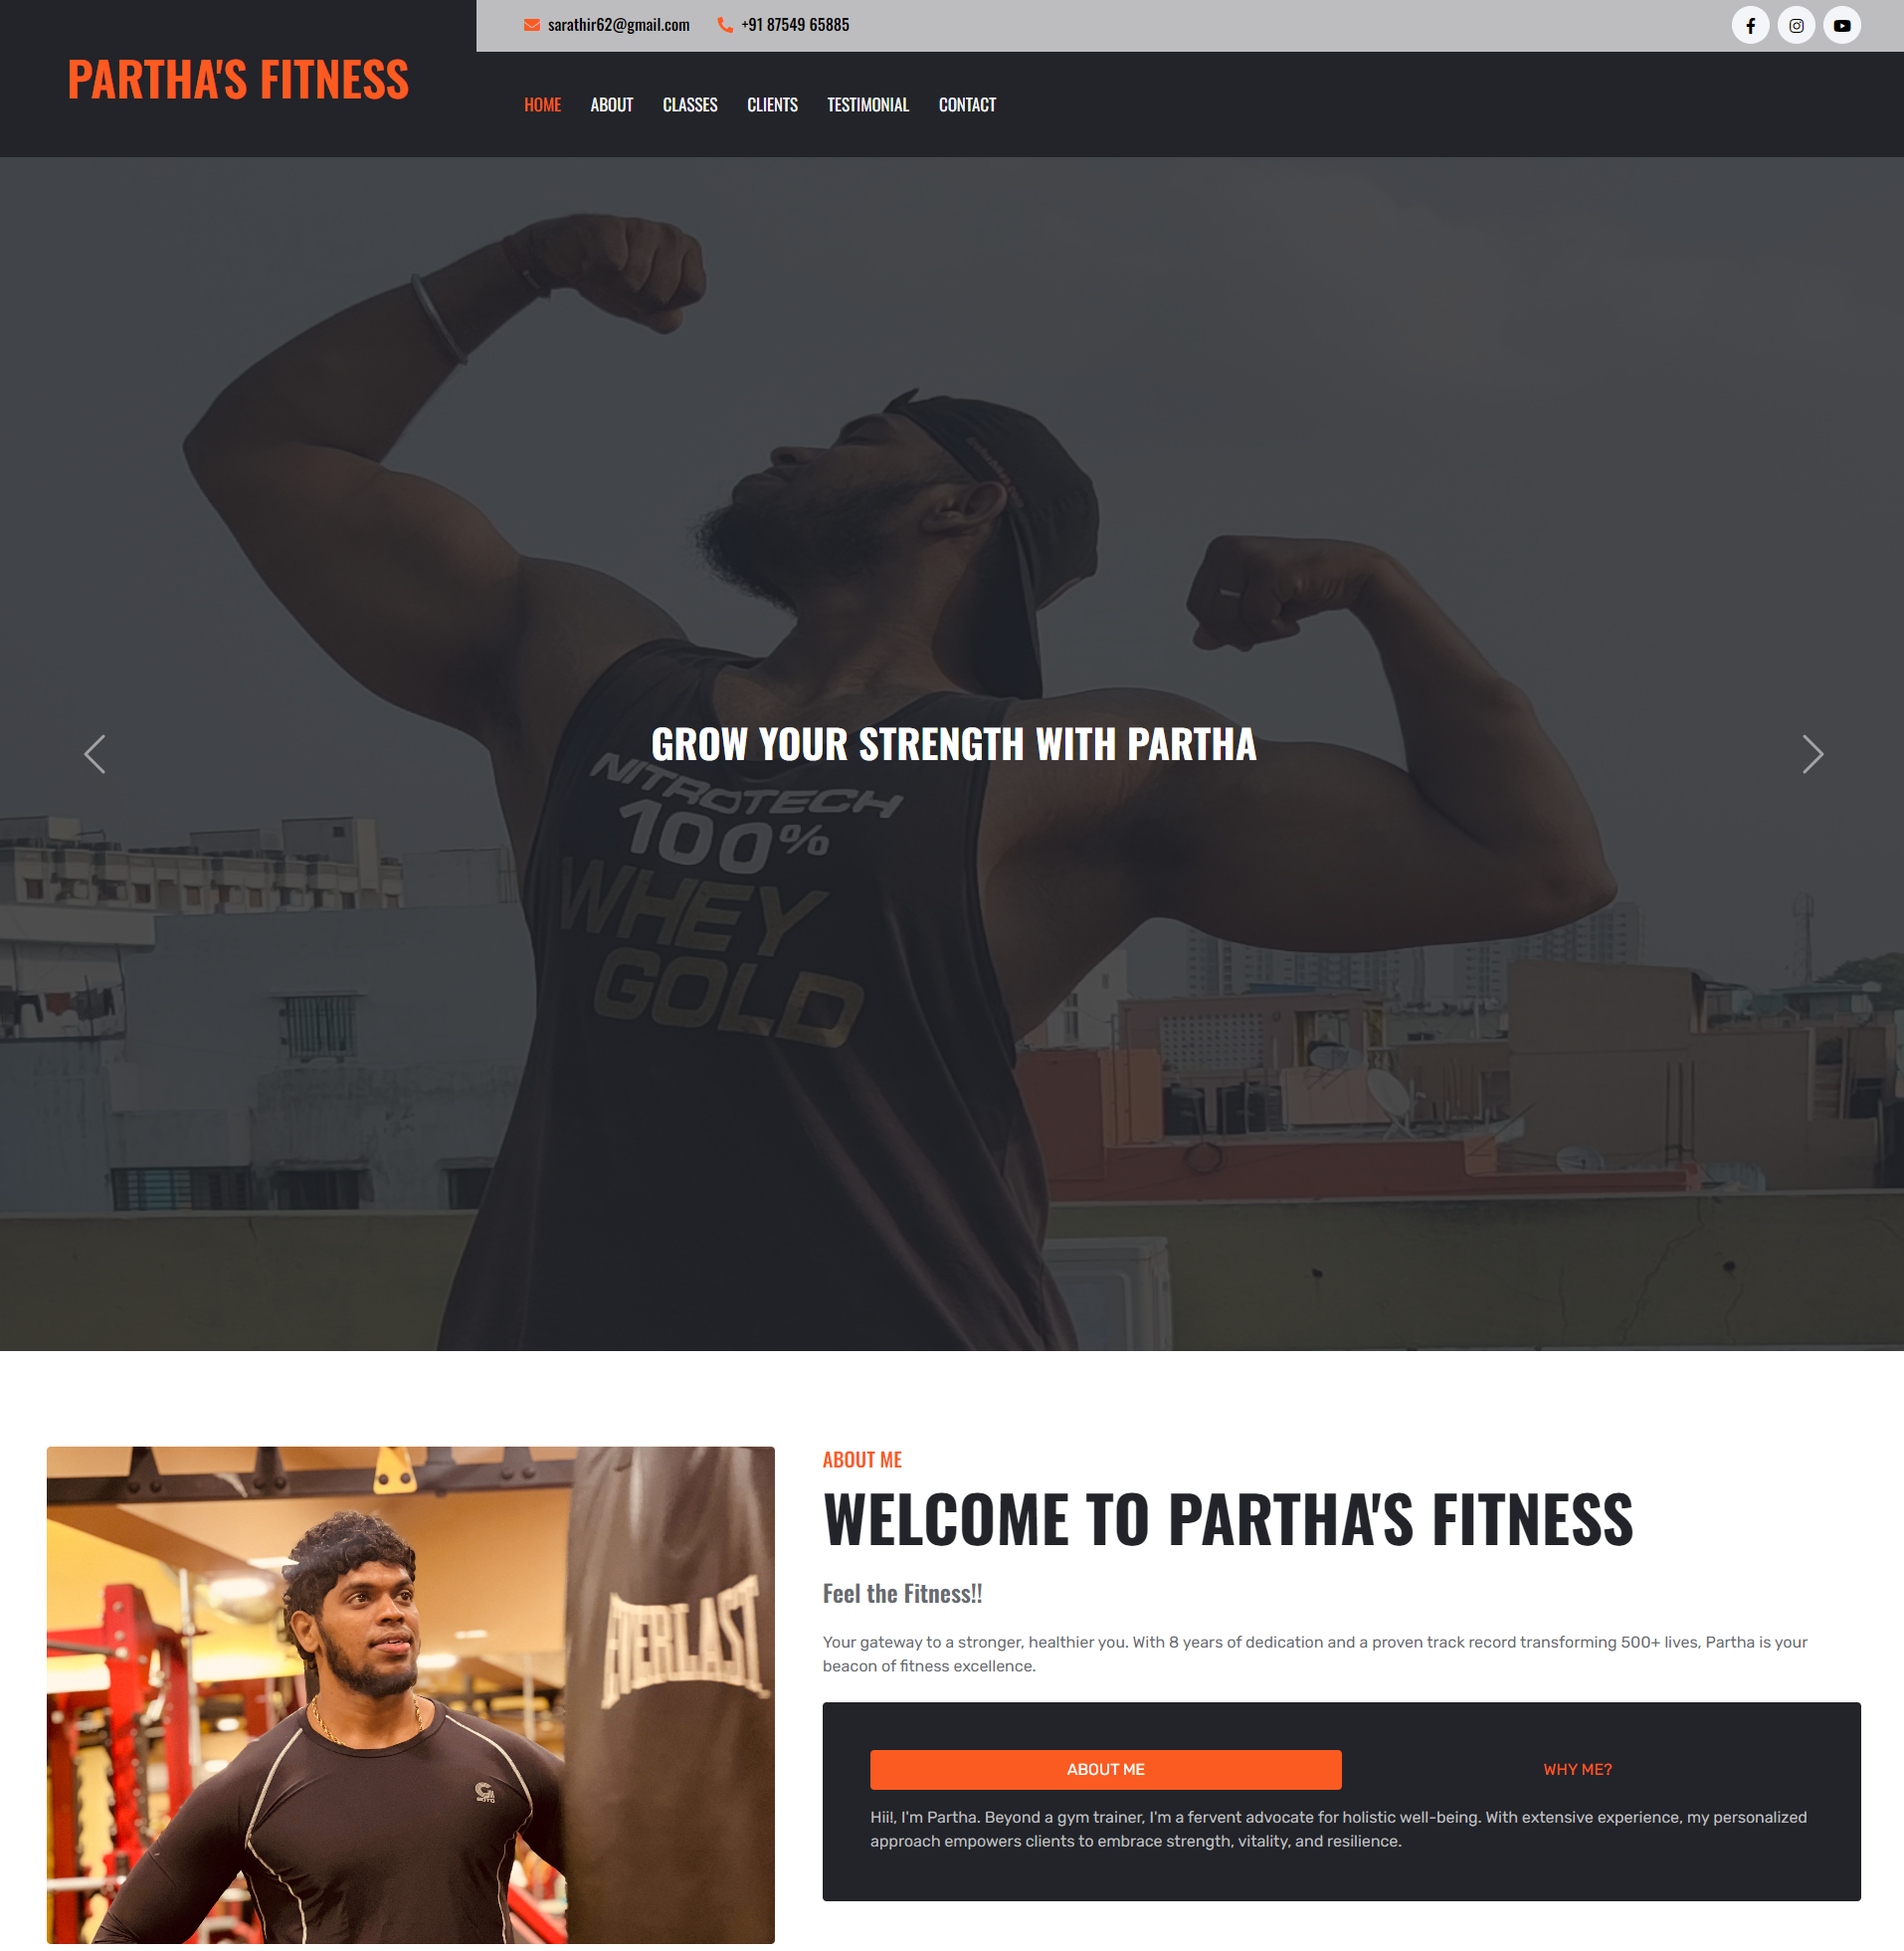The image size is (1904, 1951).
Task: Click the gym trainer photo thumbnail
Action: point(411,1694)
